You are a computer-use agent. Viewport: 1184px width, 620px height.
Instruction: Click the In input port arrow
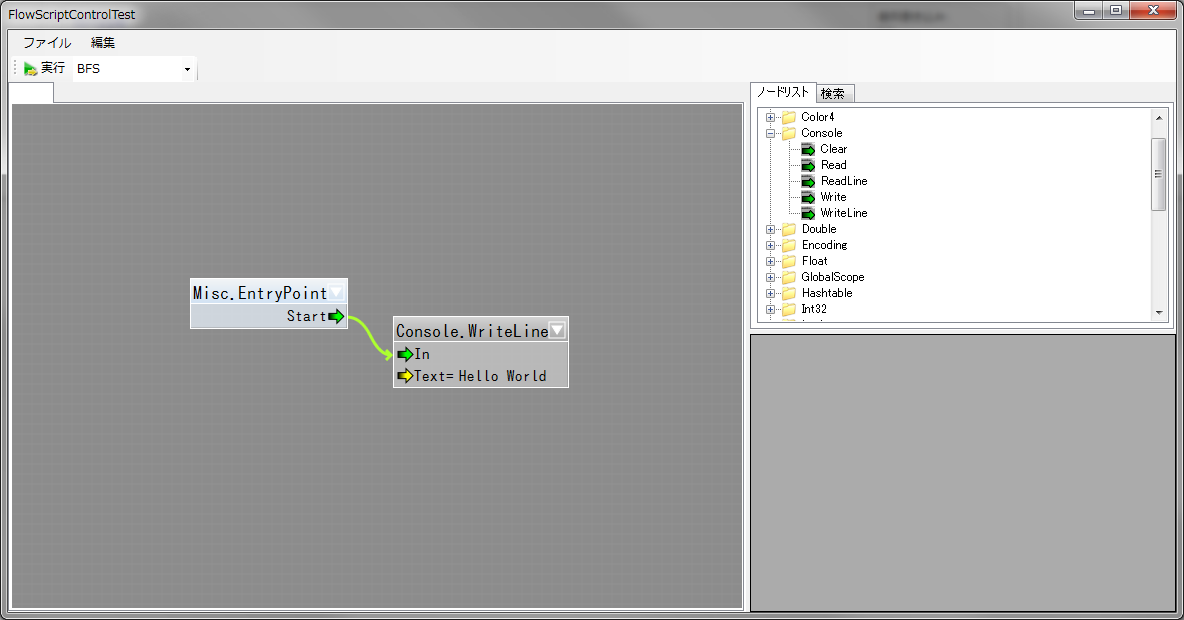click(x=405, y=354)
